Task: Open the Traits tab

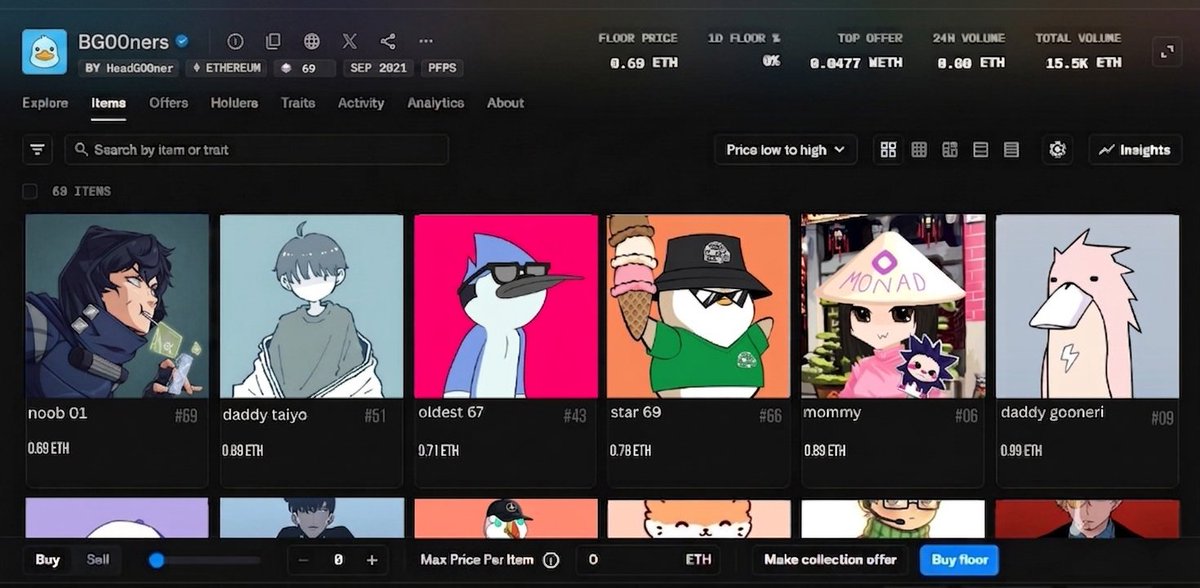Action: point(298,103)
